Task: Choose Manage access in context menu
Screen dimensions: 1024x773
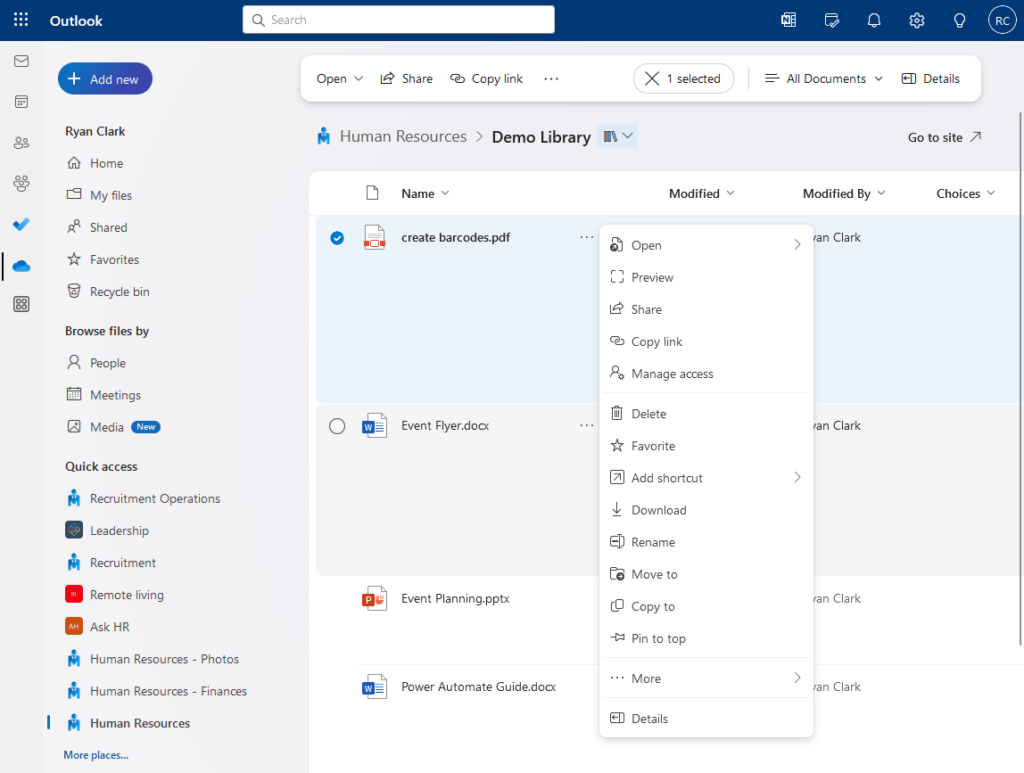Action: click(x=706, y=373)
